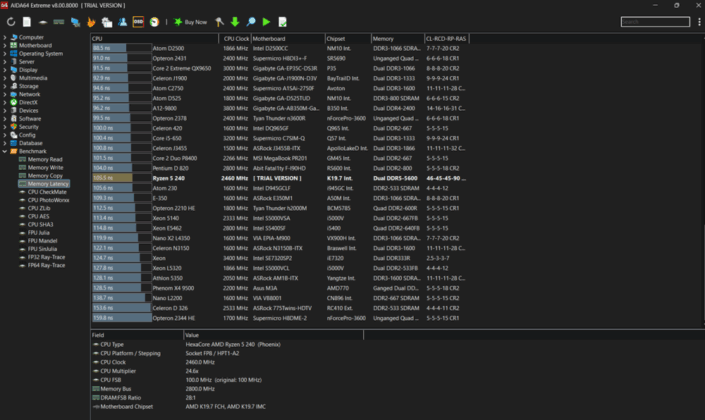
Task: Click the results sheet with checkmark icon
Action: point(282,22)
